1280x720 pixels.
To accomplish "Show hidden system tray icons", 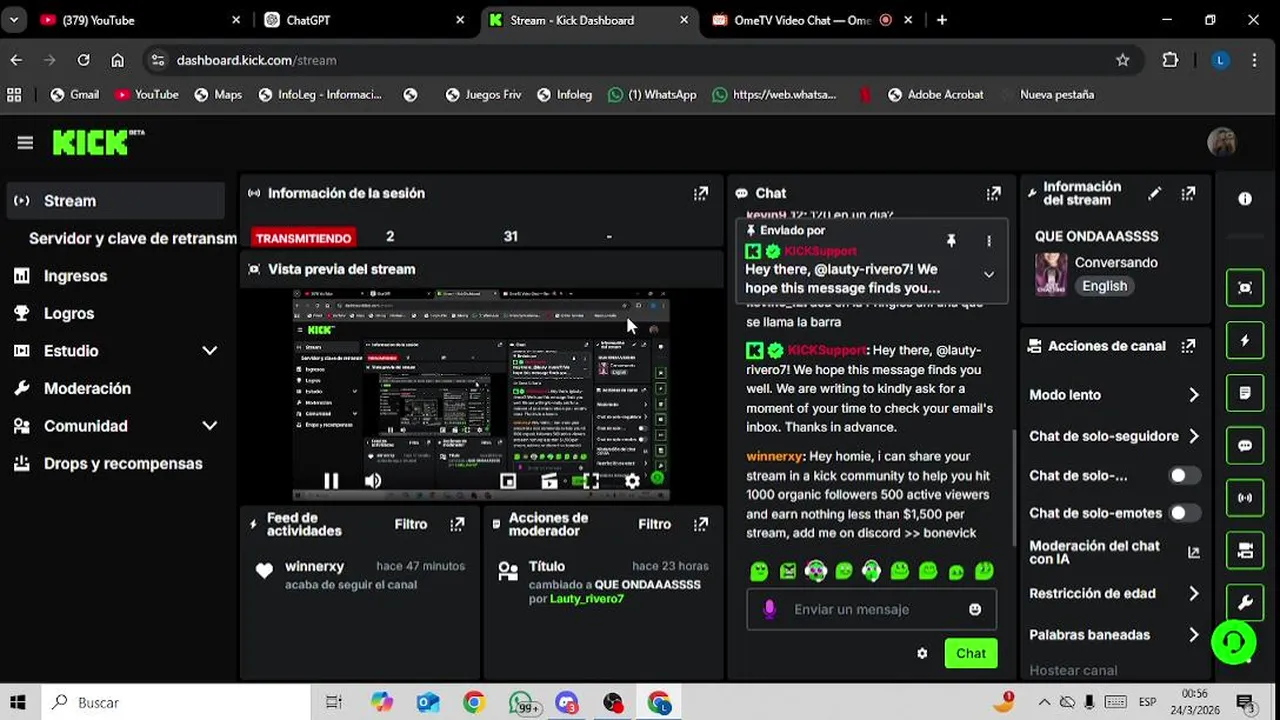I will [1044, 702].
